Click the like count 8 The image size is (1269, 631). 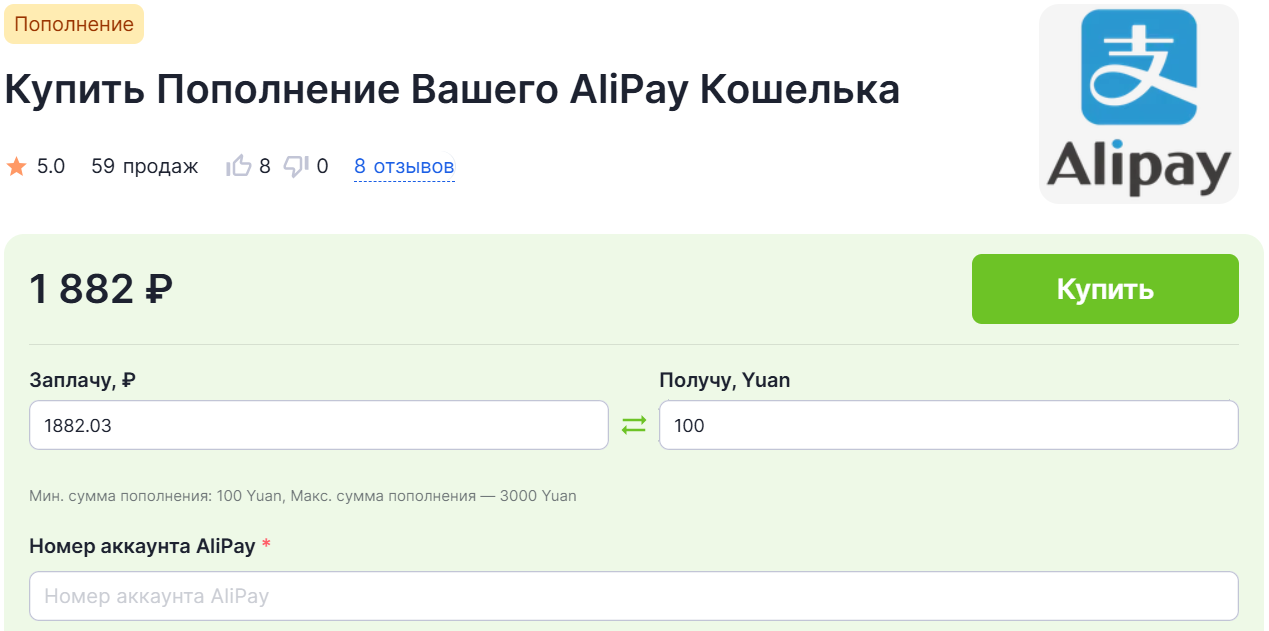(265, 166)
